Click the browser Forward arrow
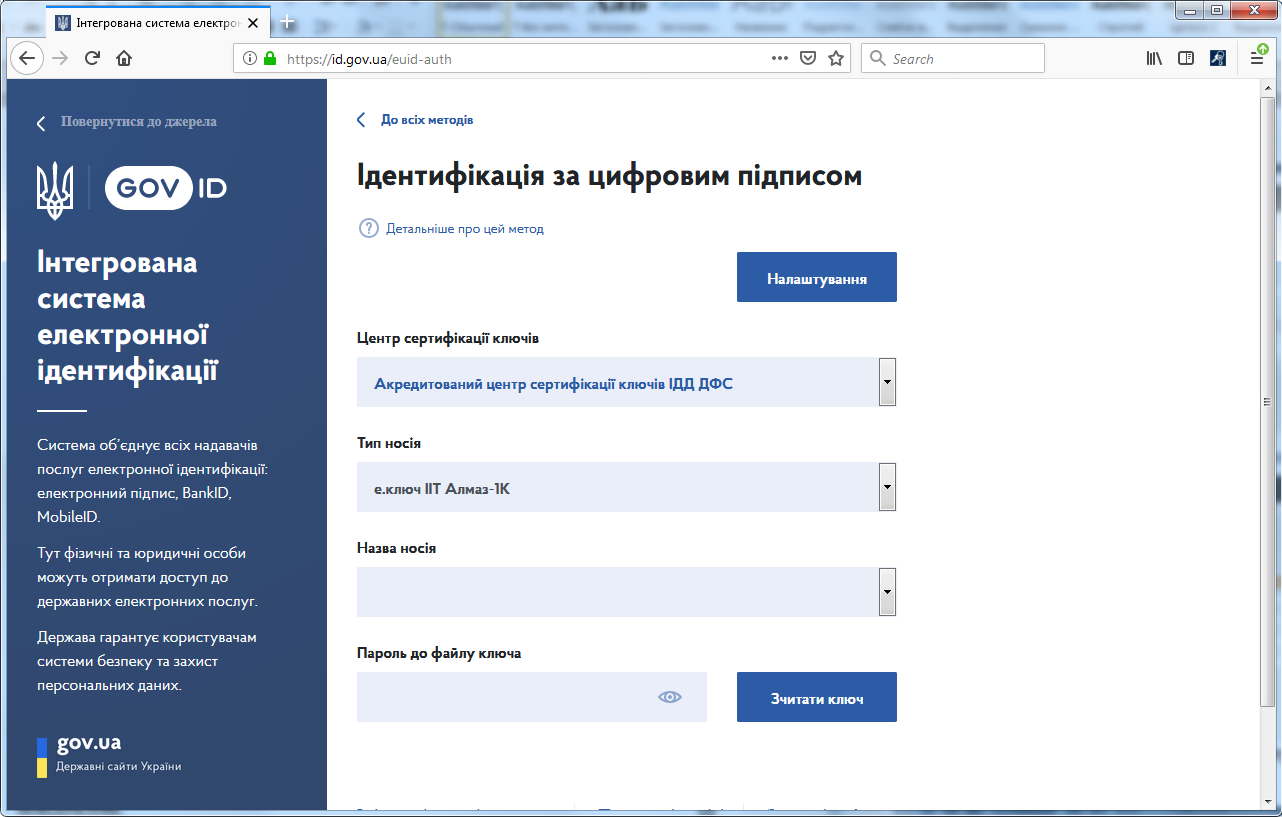This screenshot has width=1282, height=817. (x=60, y=58)
